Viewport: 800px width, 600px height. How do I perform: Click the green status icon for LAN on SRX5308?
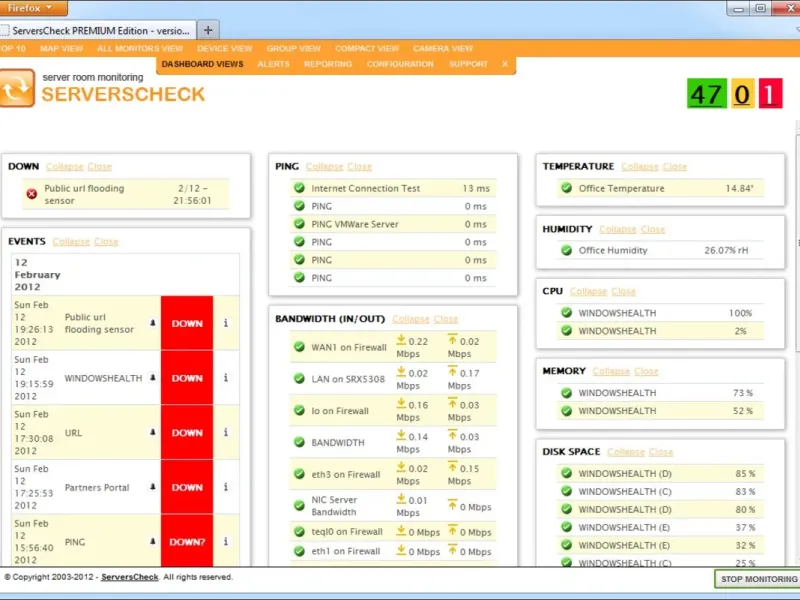[299, 379]
